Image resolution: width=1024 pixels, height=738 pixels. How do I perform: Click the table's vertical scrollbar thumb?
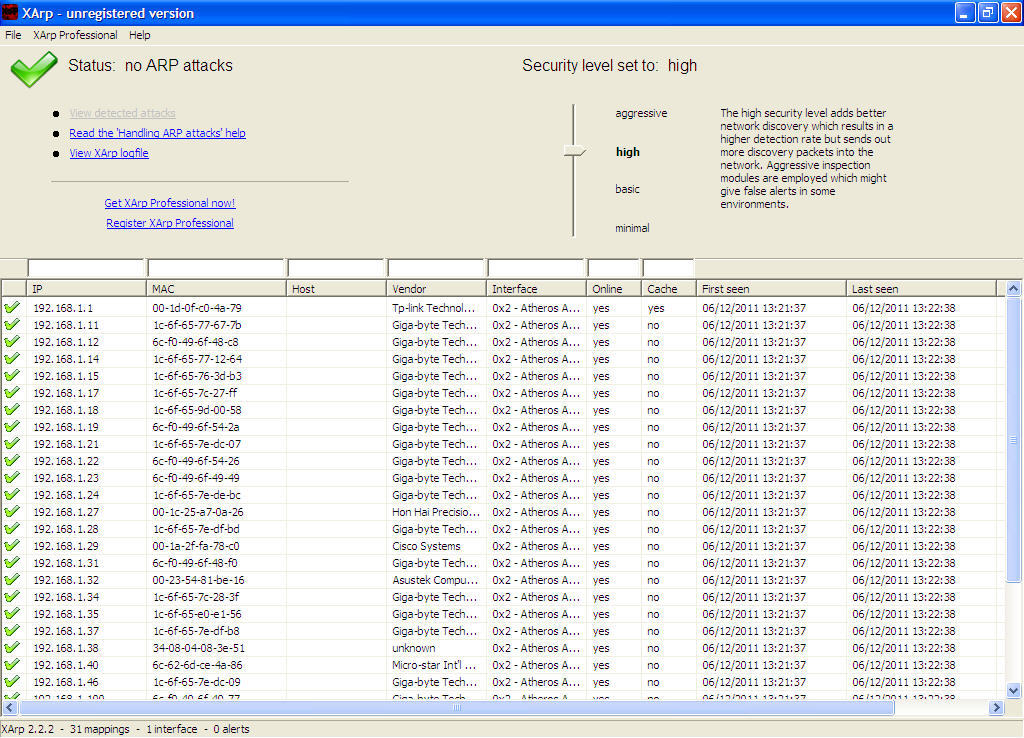click(x=1013, y=439)
